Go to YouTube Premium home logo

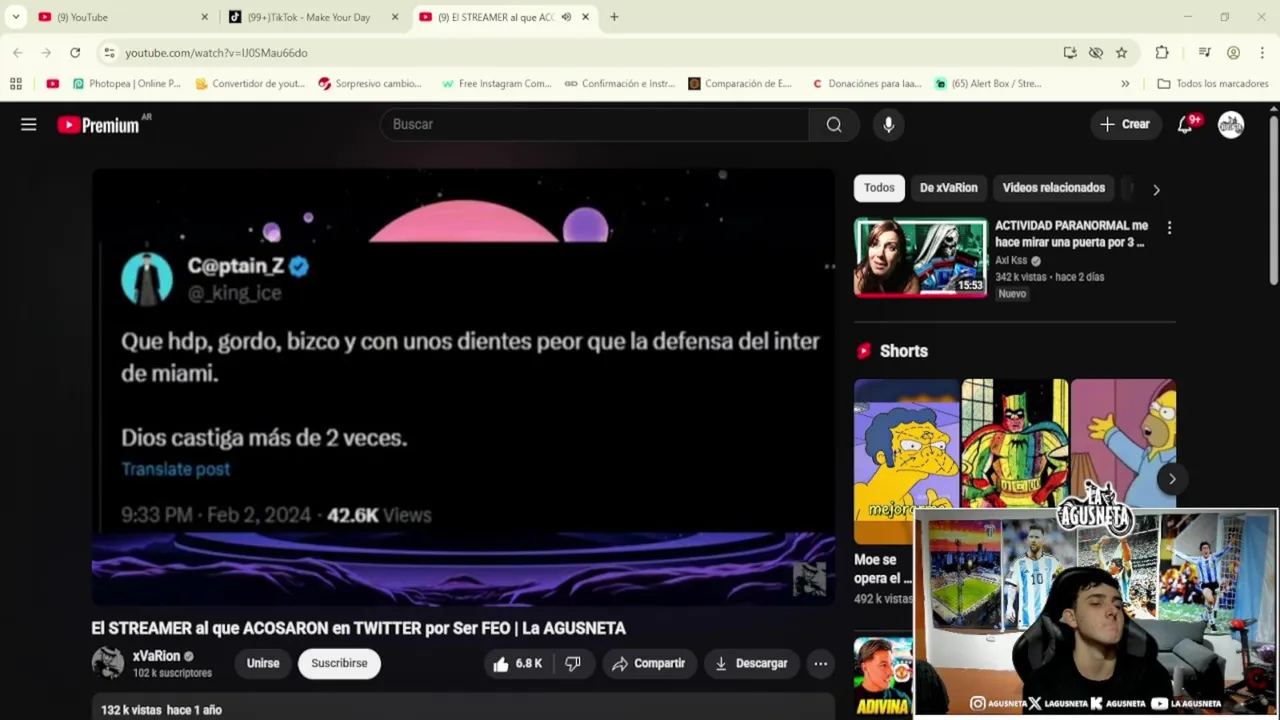tap(98, 125)
